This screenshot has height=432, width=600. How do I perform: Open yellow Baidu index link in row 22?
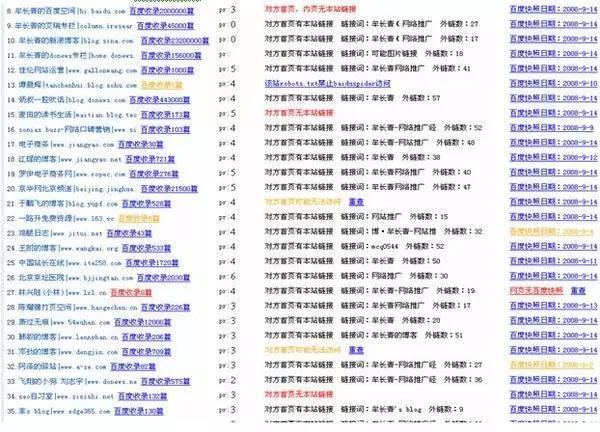click(139, 218)
